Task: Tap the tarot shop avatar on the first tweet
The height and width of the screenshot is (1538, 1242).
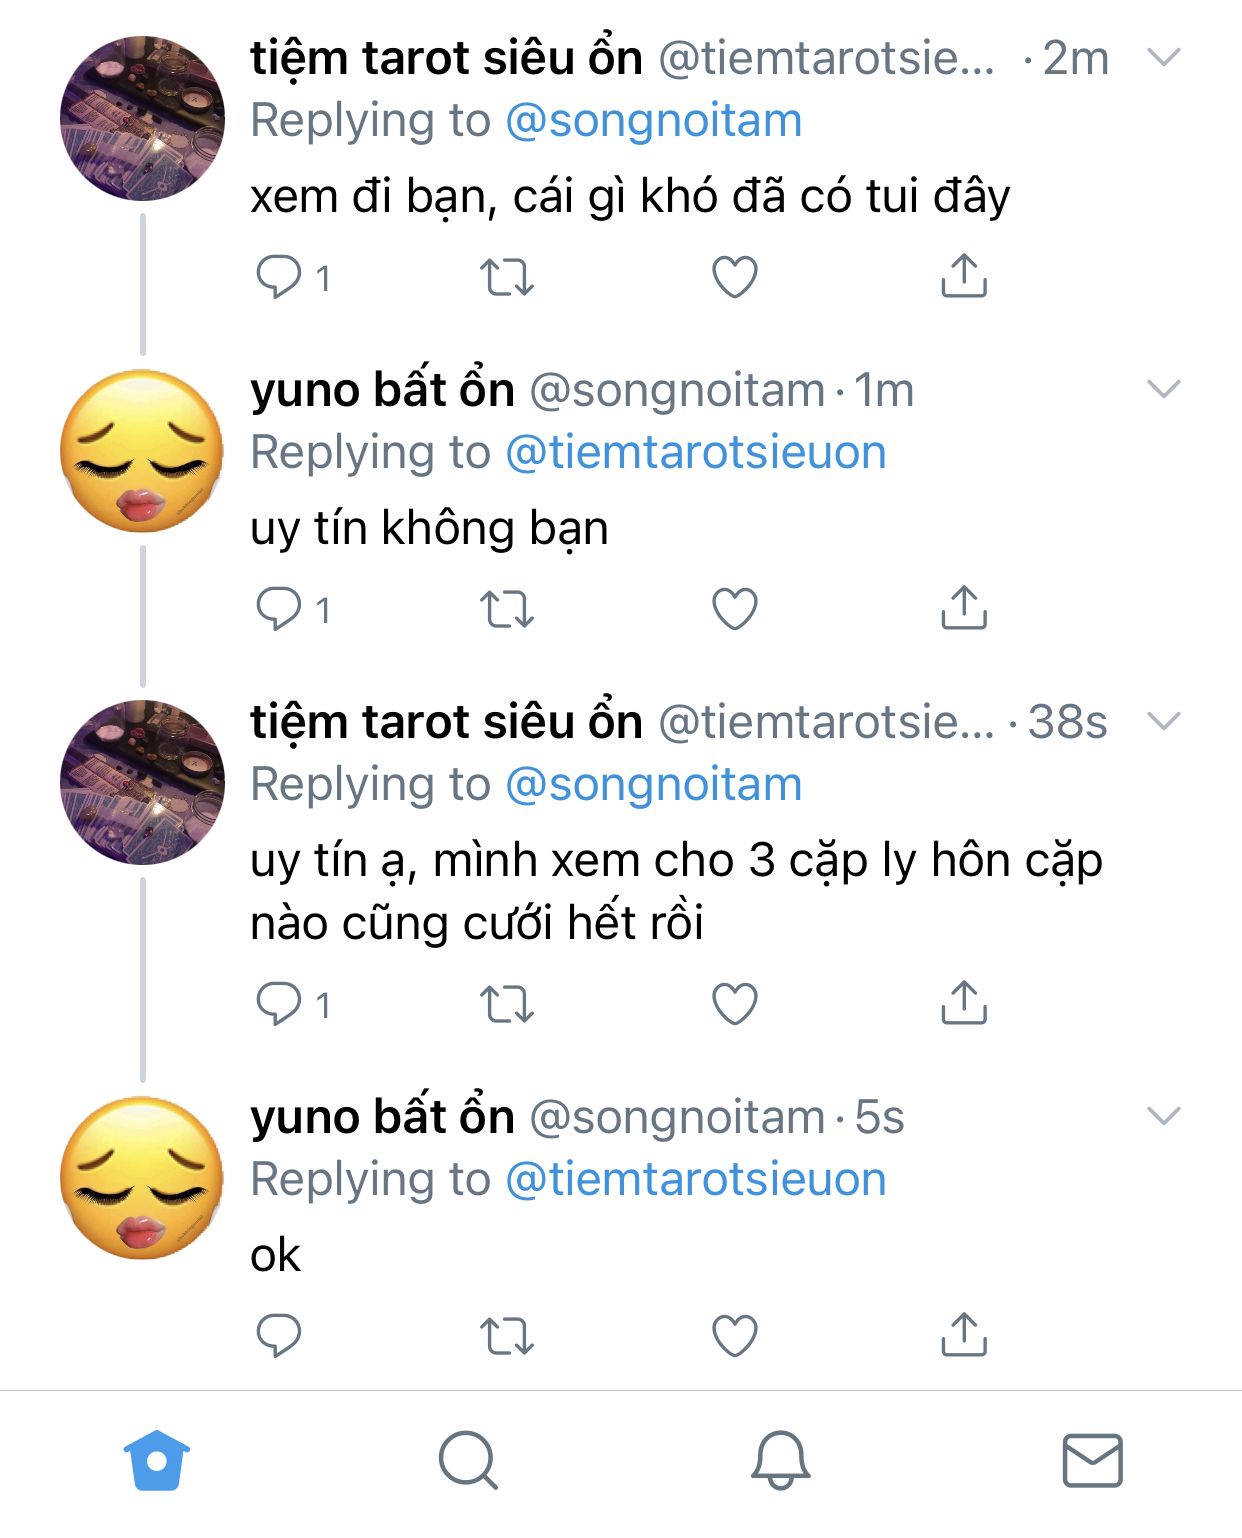Action: point(142,118)
